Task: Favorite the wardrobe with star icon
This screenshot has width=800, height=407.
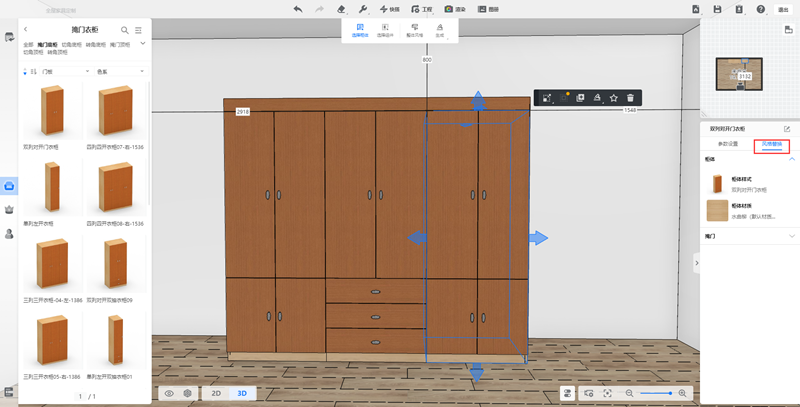Action: pyautogui.click(x=613, y=97)
